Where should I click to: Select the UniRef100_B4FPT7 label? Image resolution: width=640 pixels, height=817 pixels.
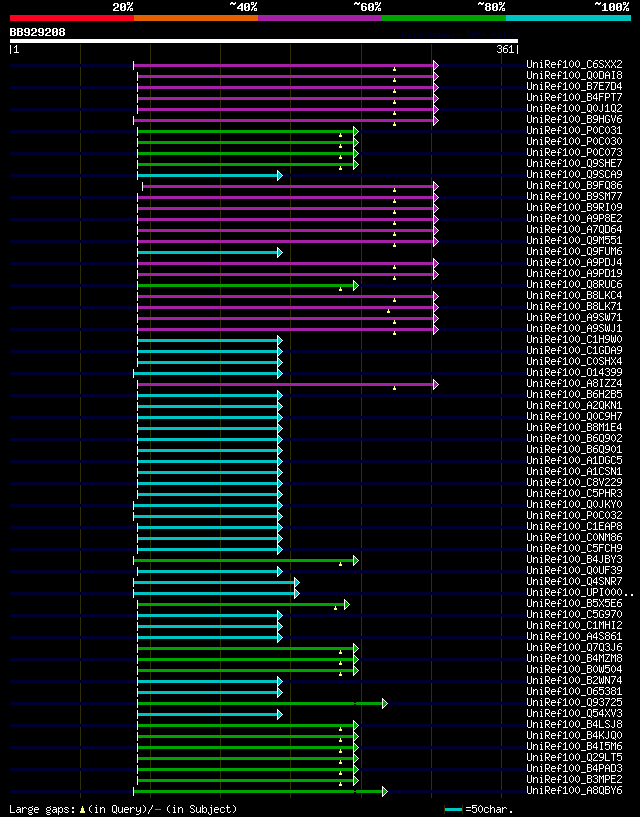pos(574,97)
